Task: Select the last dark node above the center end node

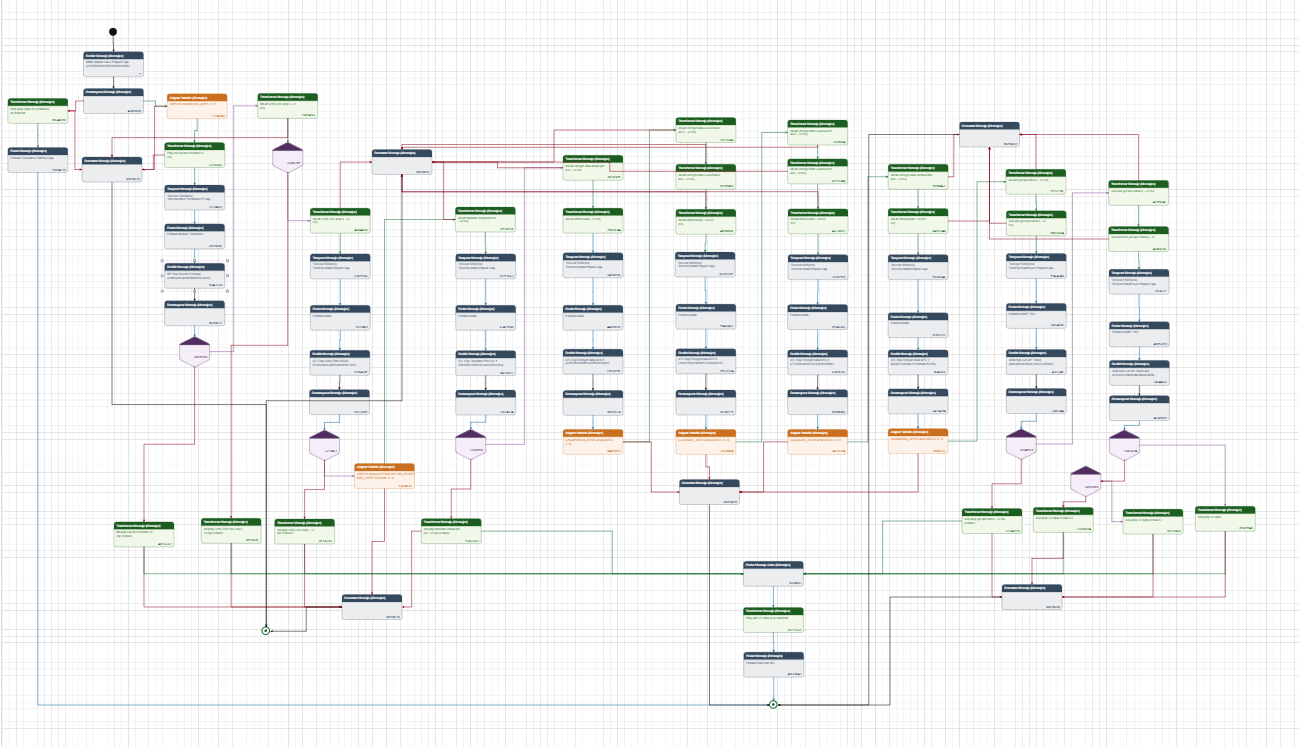Action: pos(773,664)
